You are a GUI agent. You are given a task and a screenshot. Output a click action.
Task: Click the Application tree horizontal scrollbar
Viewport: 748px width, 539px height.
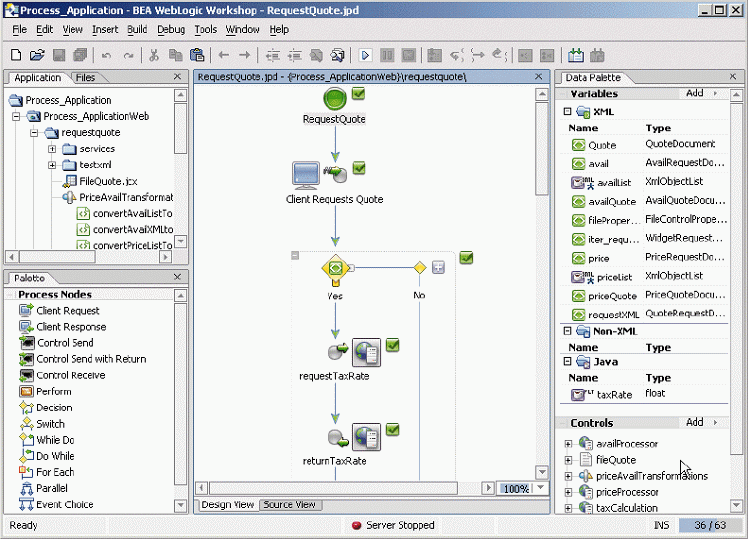57,257
